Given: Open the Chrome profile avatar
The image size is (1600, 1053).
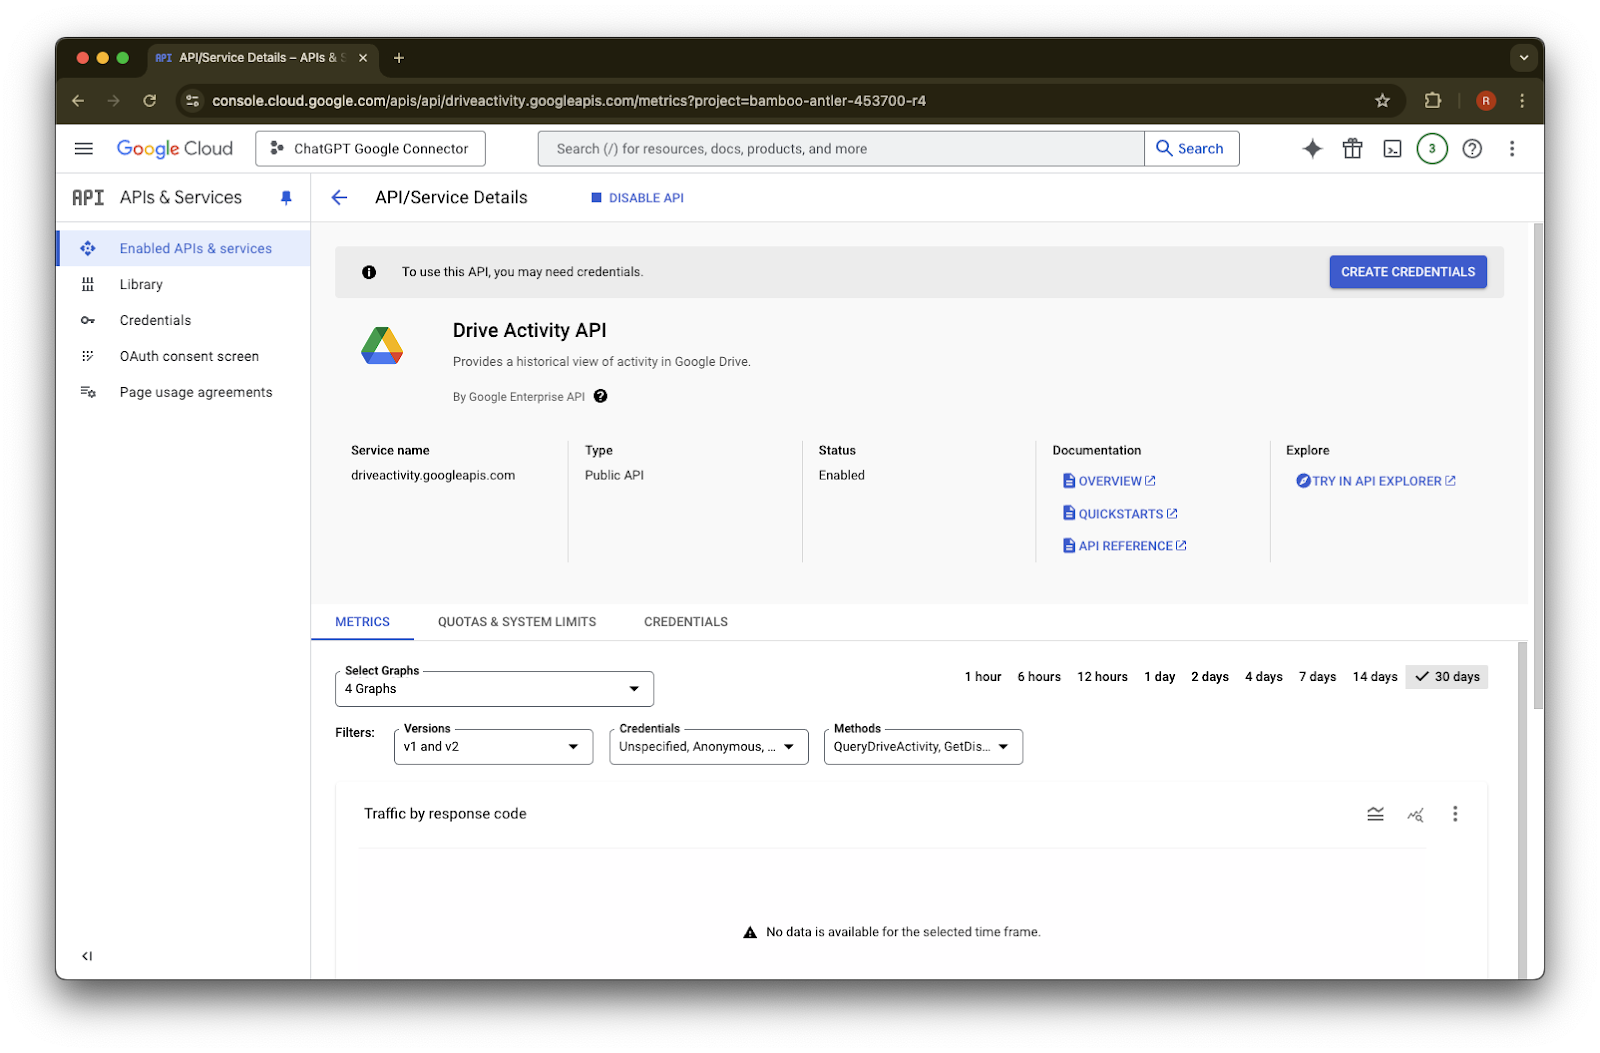Looking at the screenshot, I should pos(1486,101).
